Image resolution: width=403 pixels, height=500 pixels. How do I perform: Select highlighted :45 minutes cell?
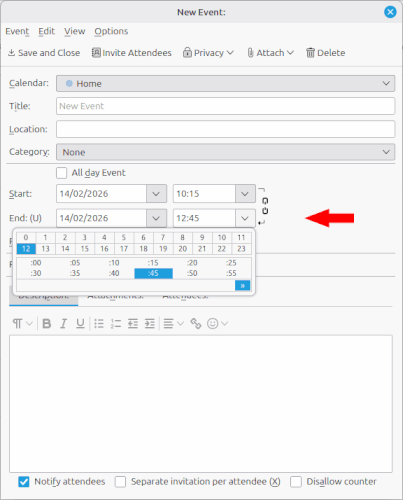[x=153, y=273]
